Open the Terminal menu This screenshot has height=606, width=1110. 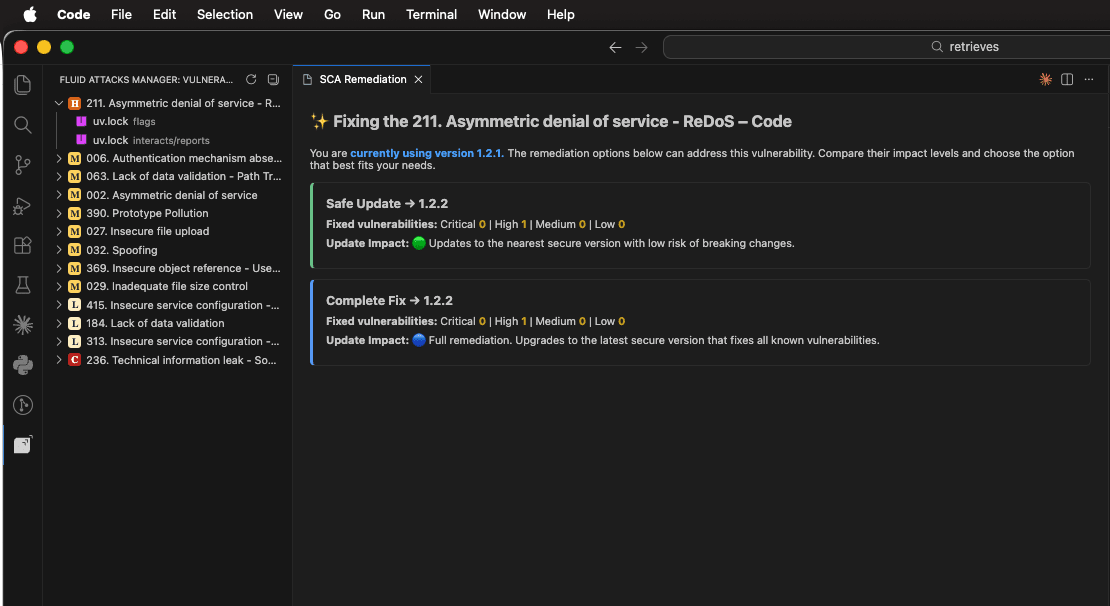click(431, 14)
